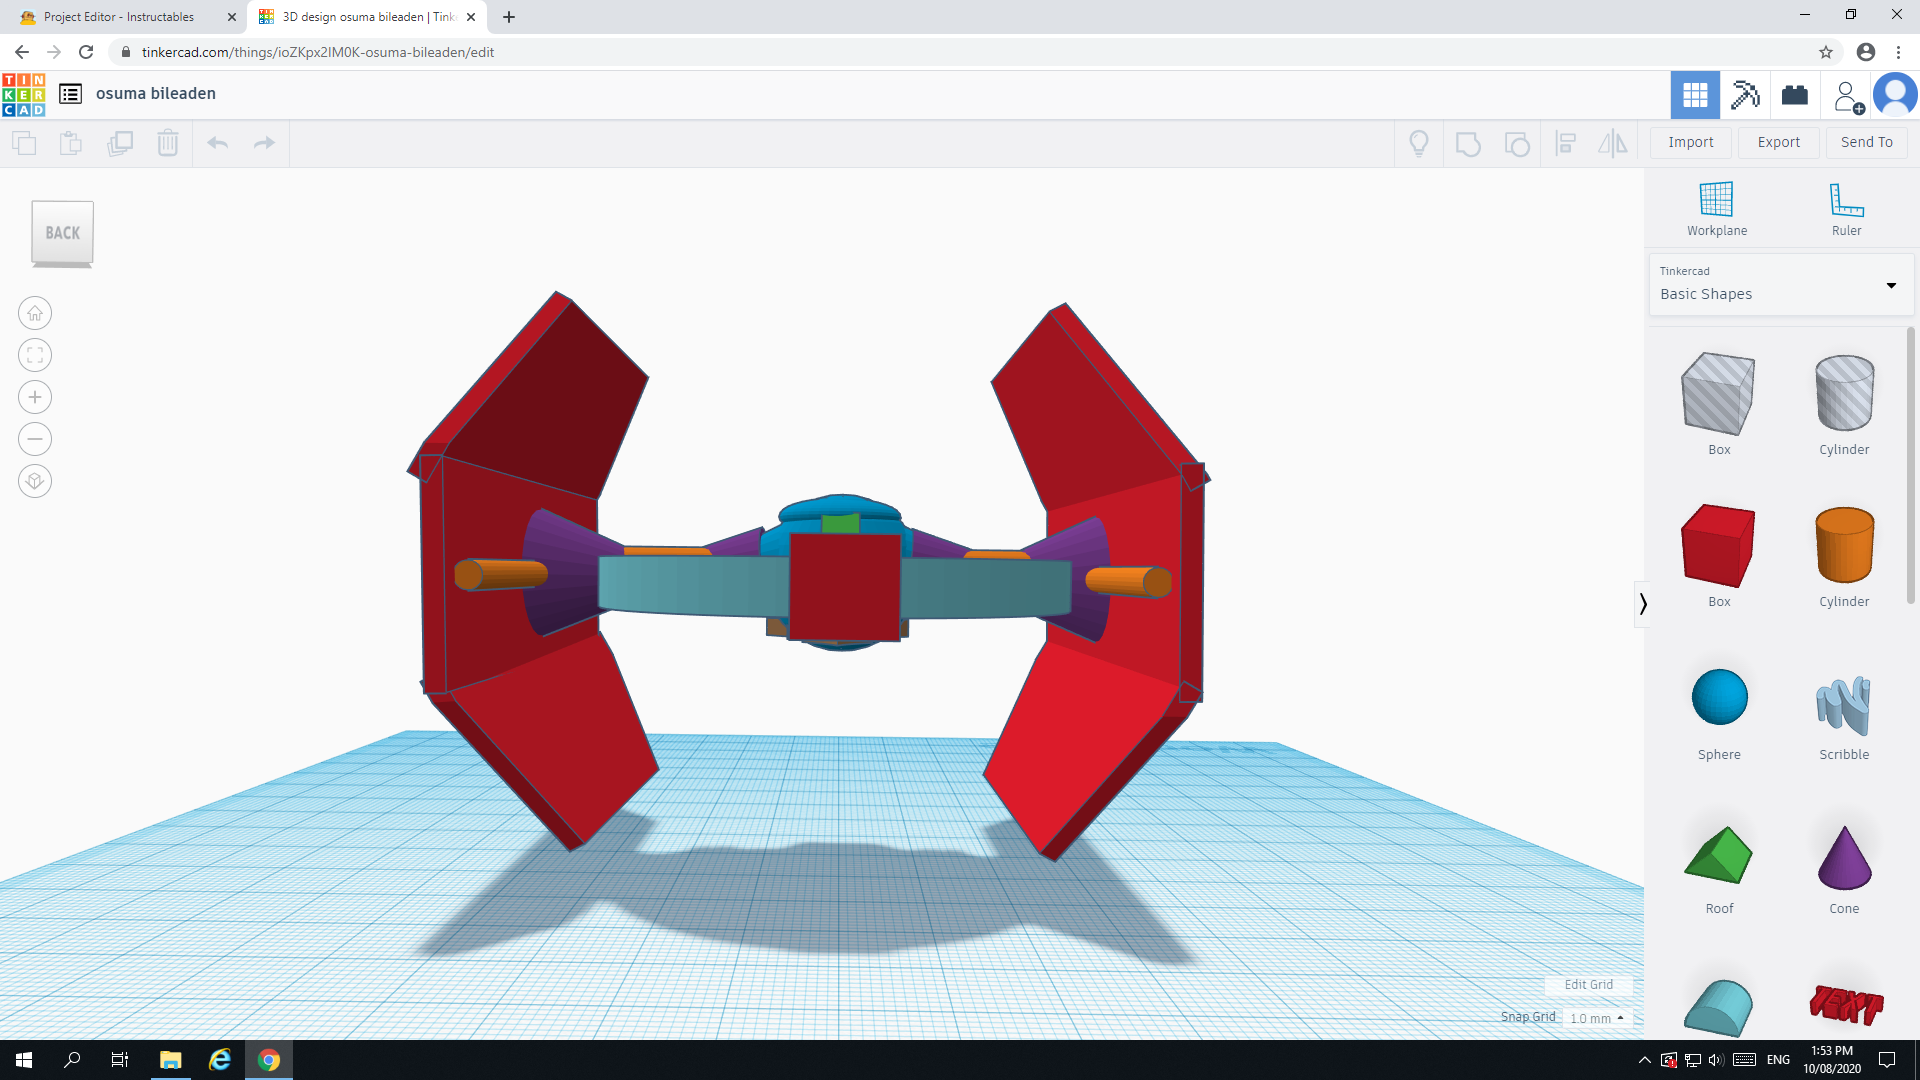Click the browser Back arrow
1920x1080 pixels.
[22, 52]
